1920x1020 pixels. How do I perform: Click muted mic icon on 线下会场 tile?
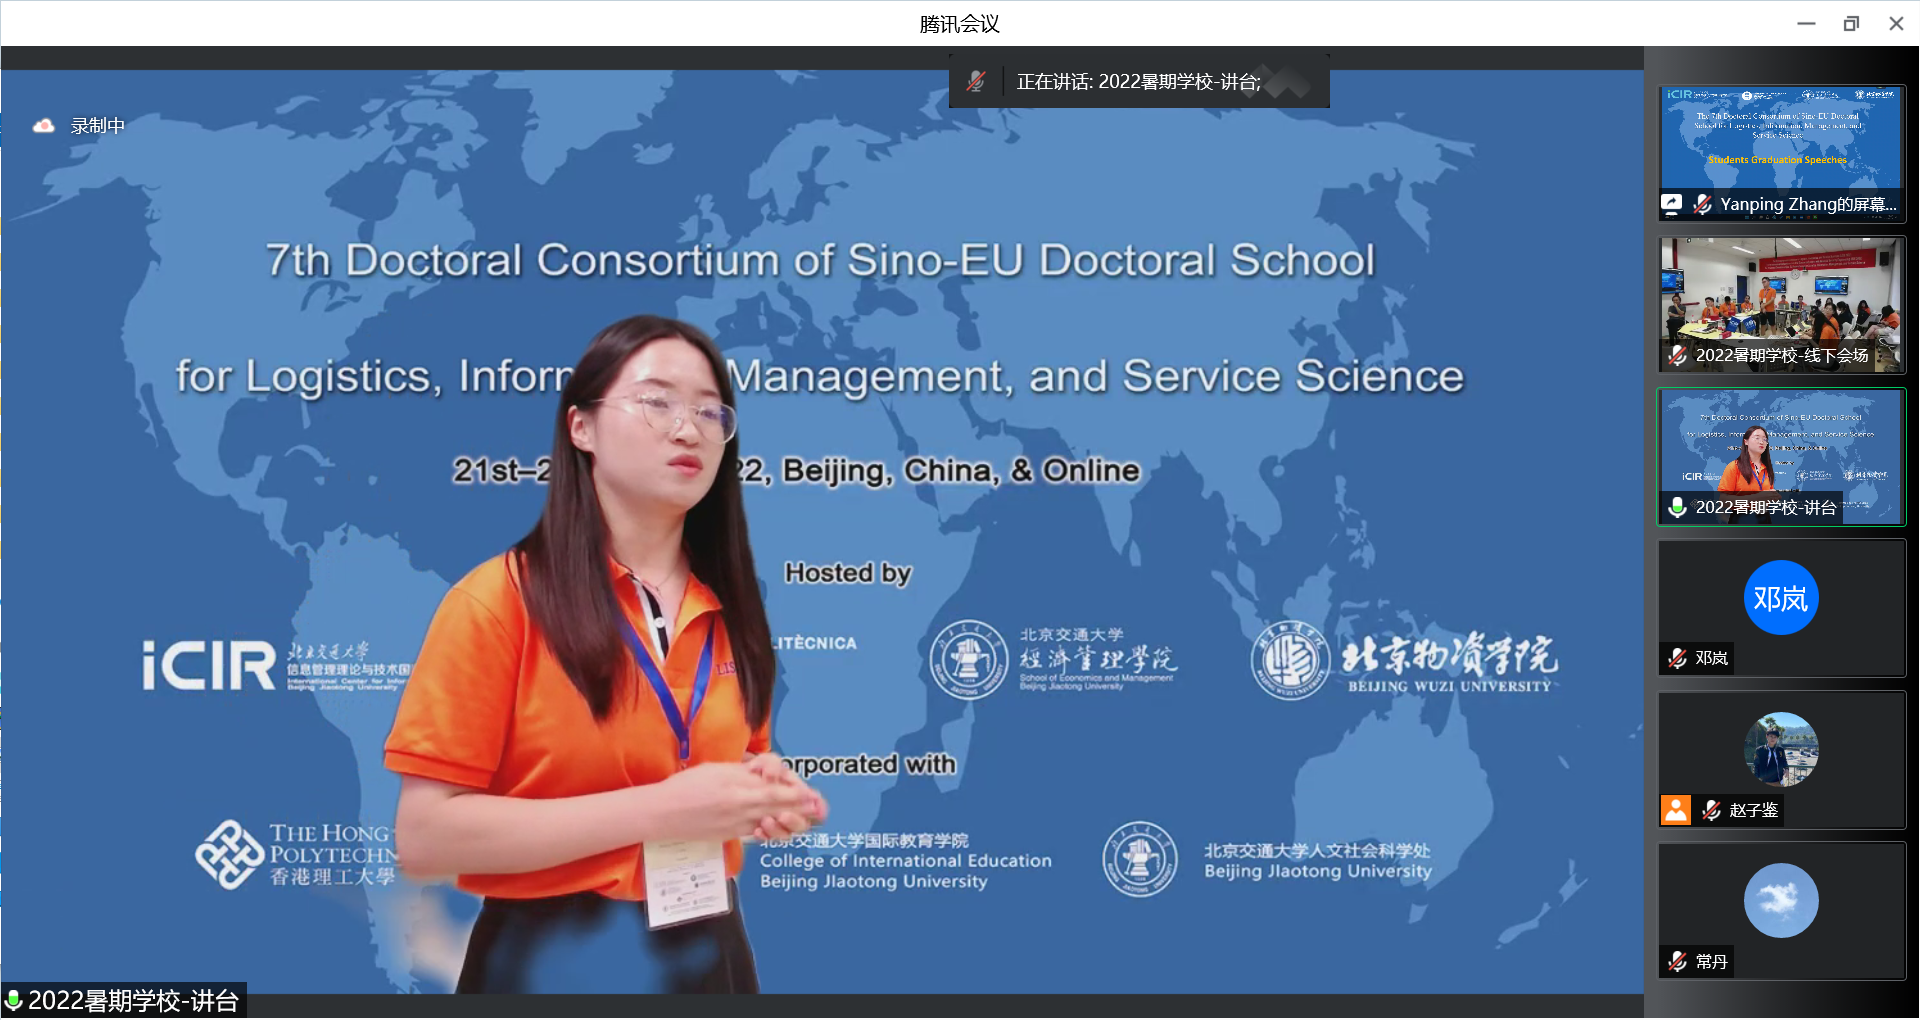[1677, 355]
